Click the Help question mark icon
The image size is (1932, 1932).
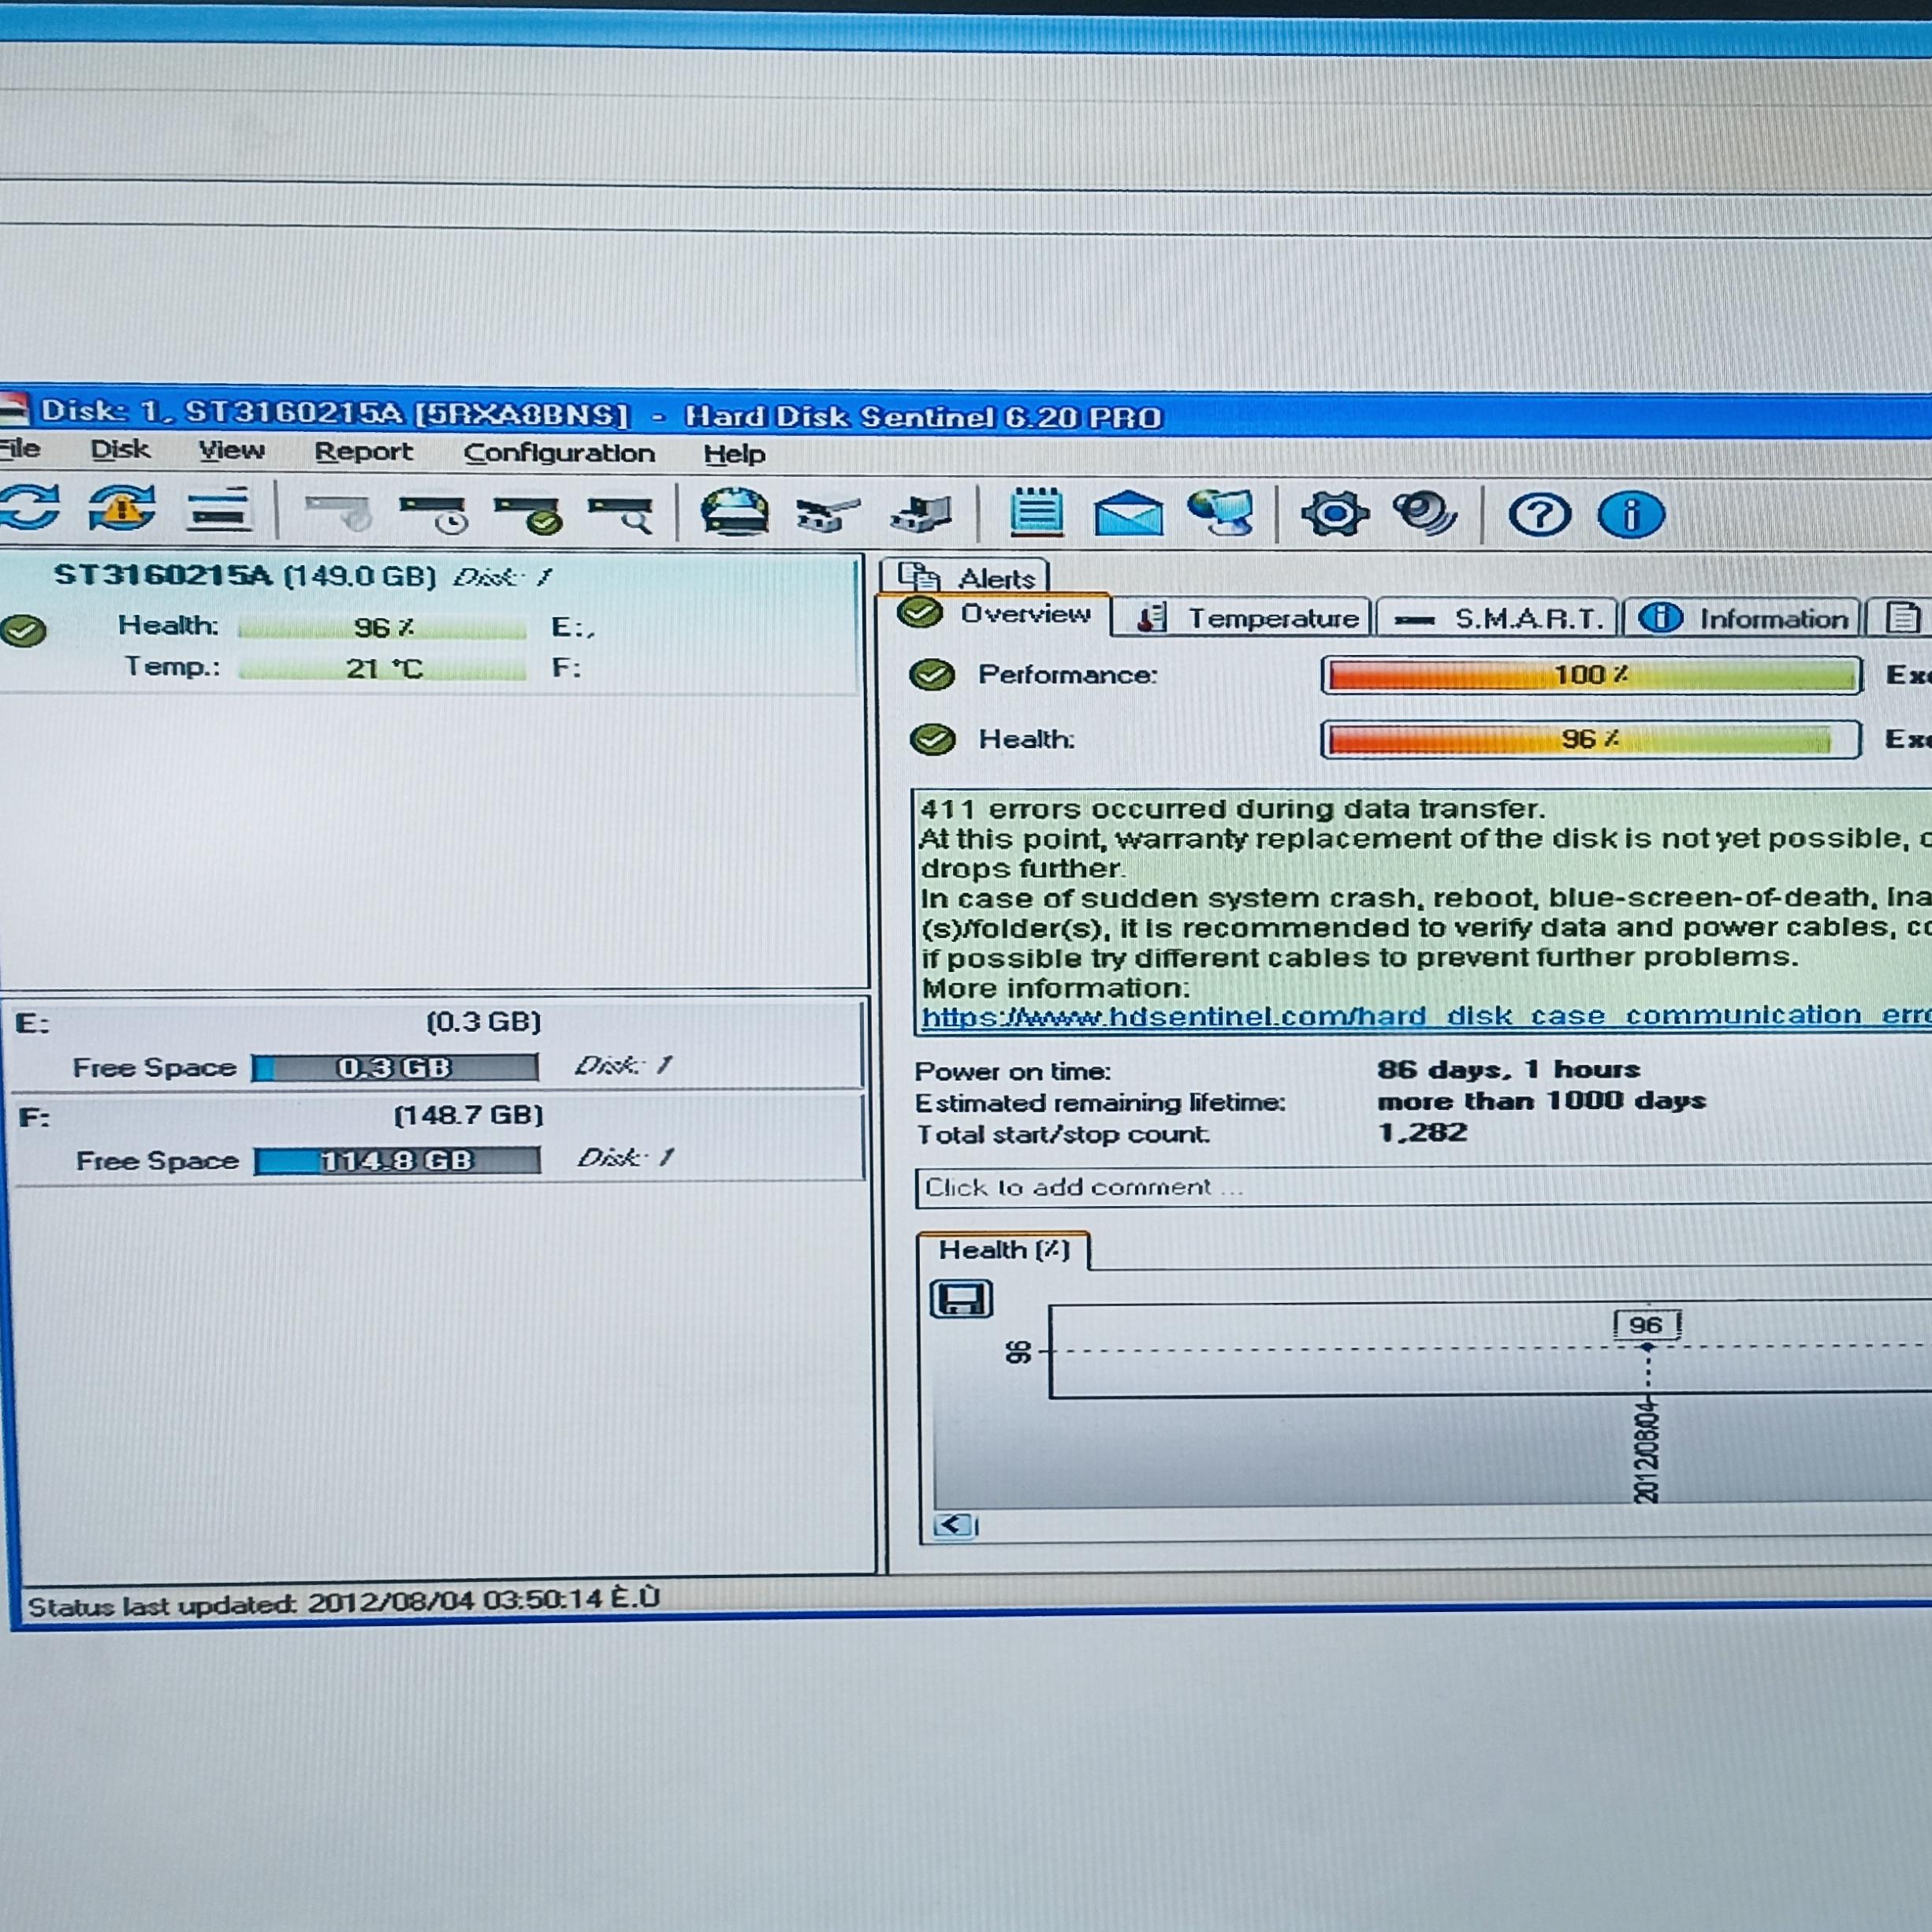(1539, 515)
